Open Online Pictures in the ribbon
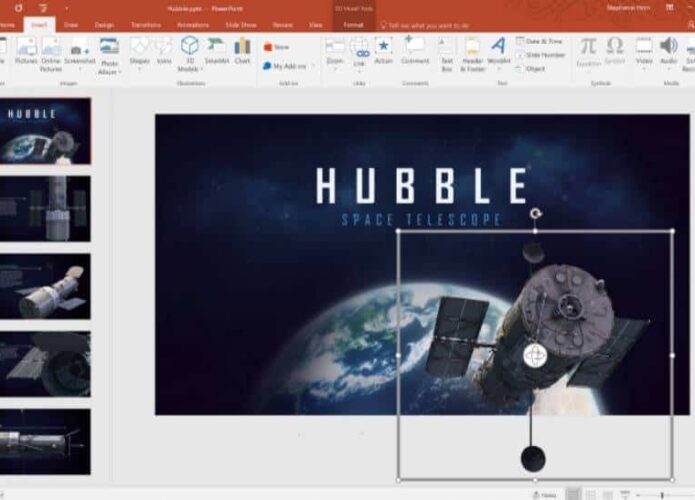The image size is (695, 500). pyautogui.click(x=51, y=54)
